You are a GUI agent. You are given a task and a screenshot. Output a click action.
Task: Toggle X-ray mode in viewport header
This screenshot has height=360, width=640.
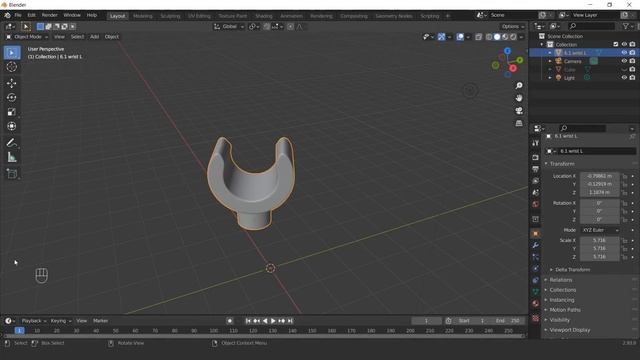pos(478,37)
